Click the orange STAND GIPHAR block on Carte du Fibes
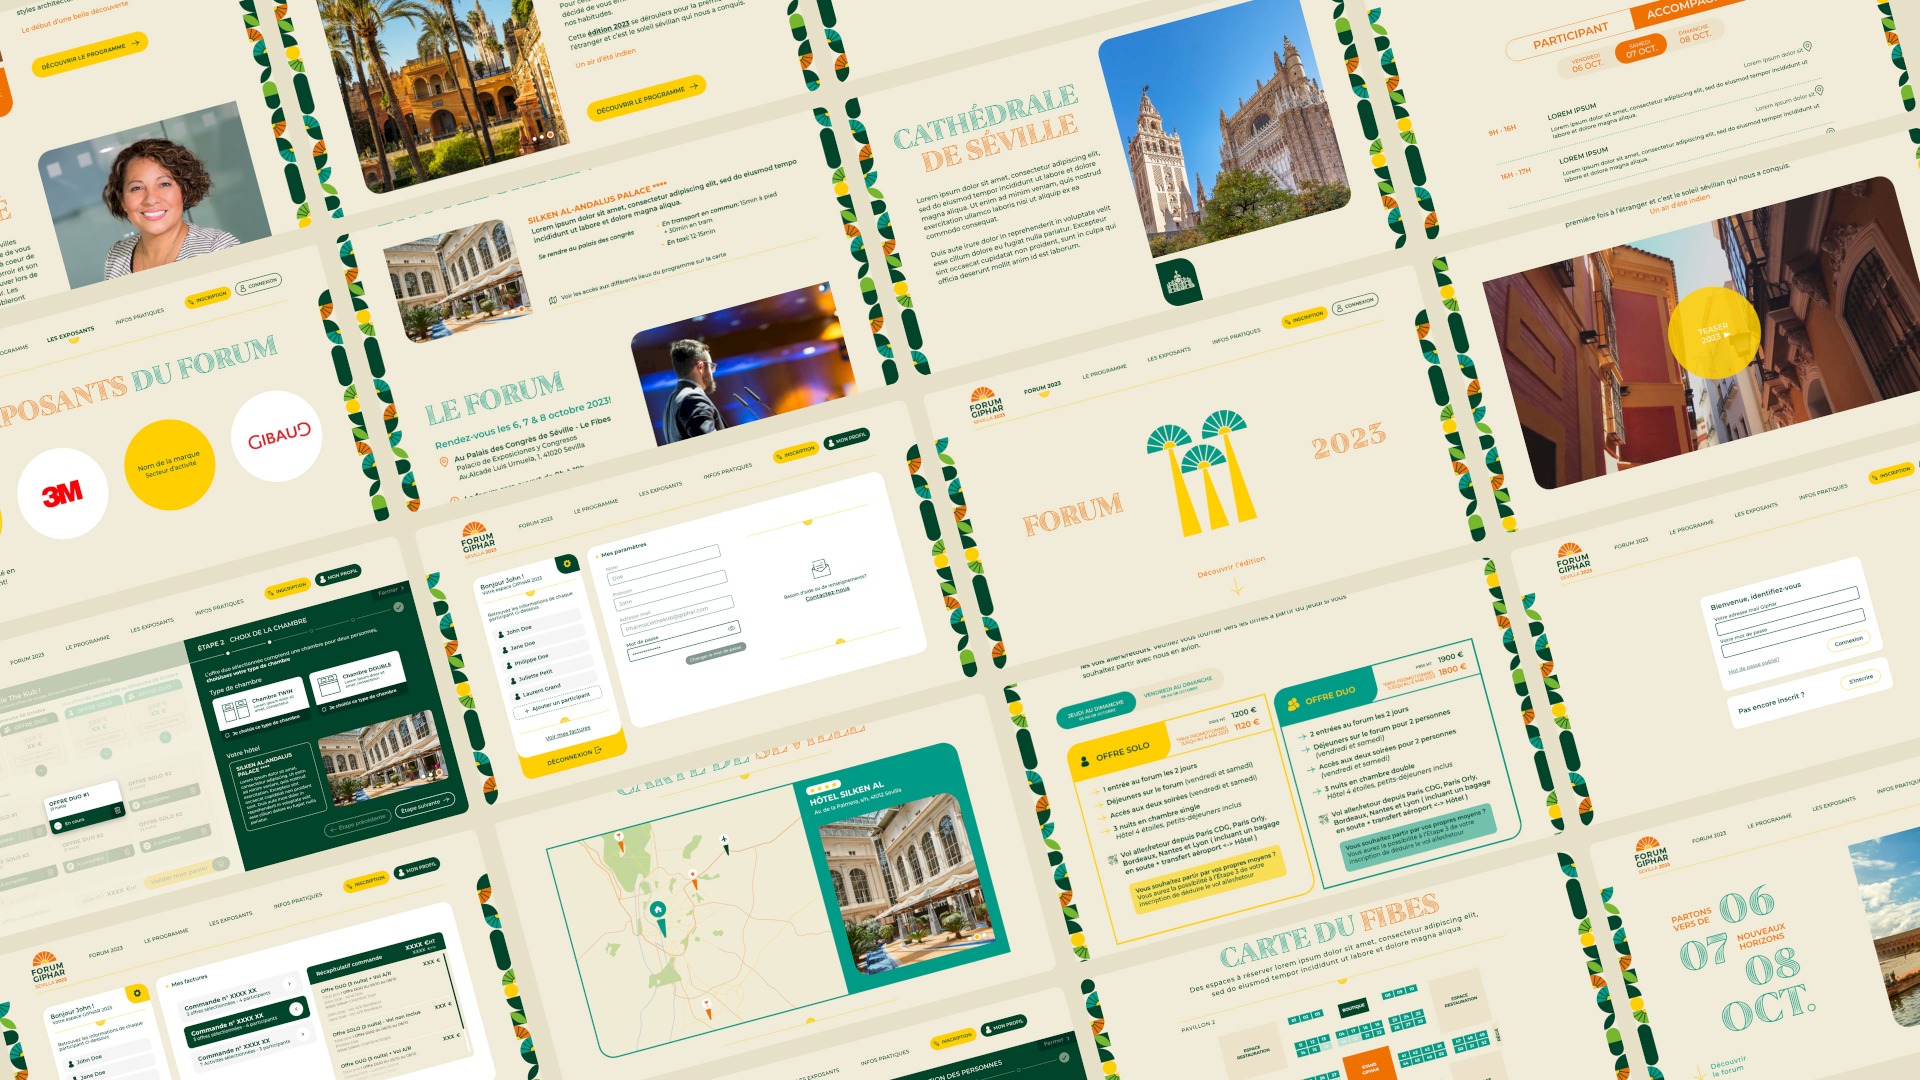This screenshot has width=1920, height=1080. (1370, 1065)
